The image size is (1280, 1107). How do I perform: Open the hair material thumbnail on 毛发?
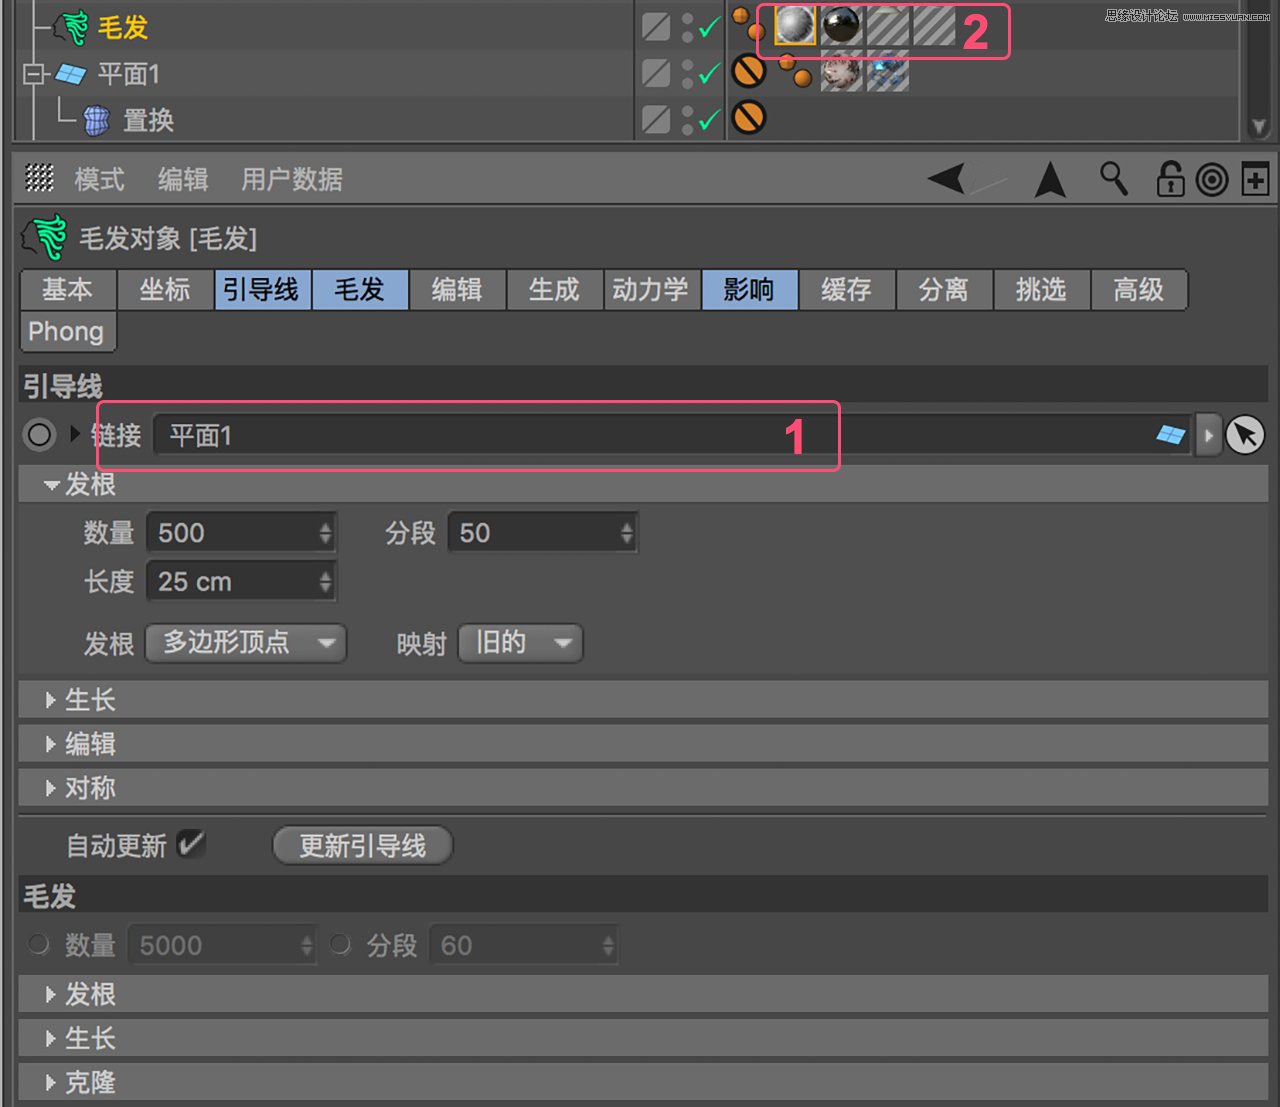pyautogui.click(x=795, y=26)
